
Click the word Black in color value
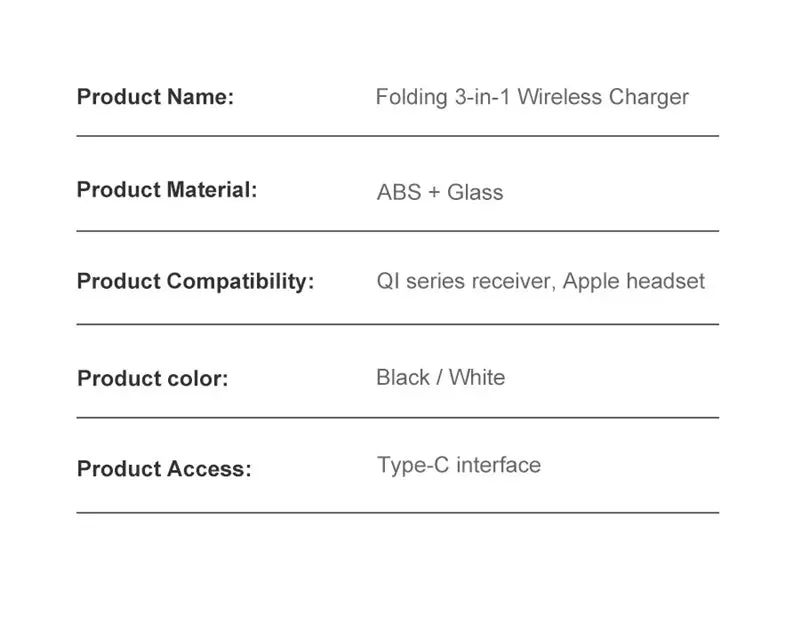[403, 377]
